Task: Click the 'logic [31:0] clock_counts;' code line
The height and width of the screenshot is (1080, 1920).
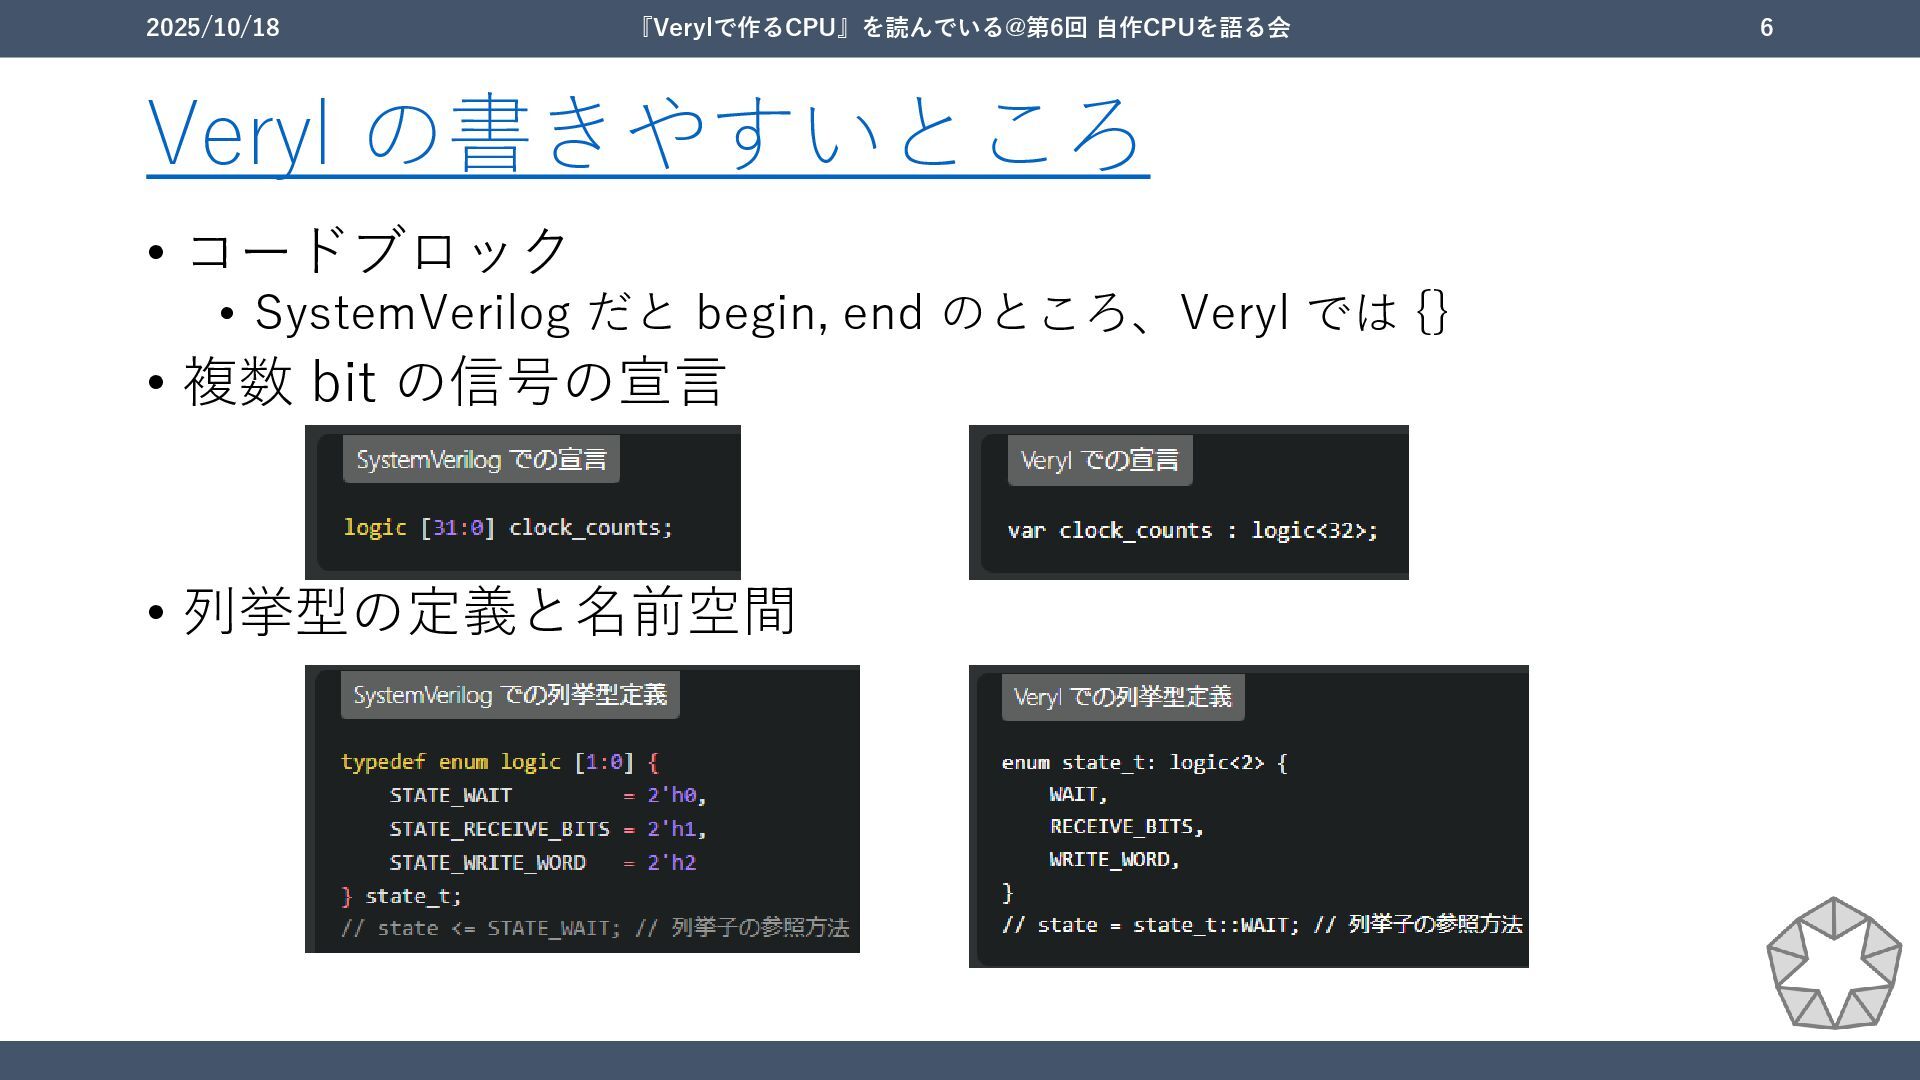Action: pyautogui.click(x=508, y=527)
